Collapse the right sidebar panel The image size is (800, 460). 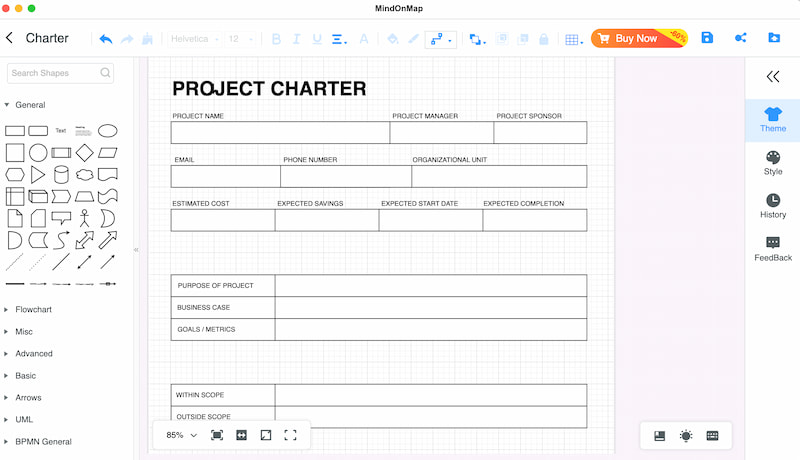[773, 76]
